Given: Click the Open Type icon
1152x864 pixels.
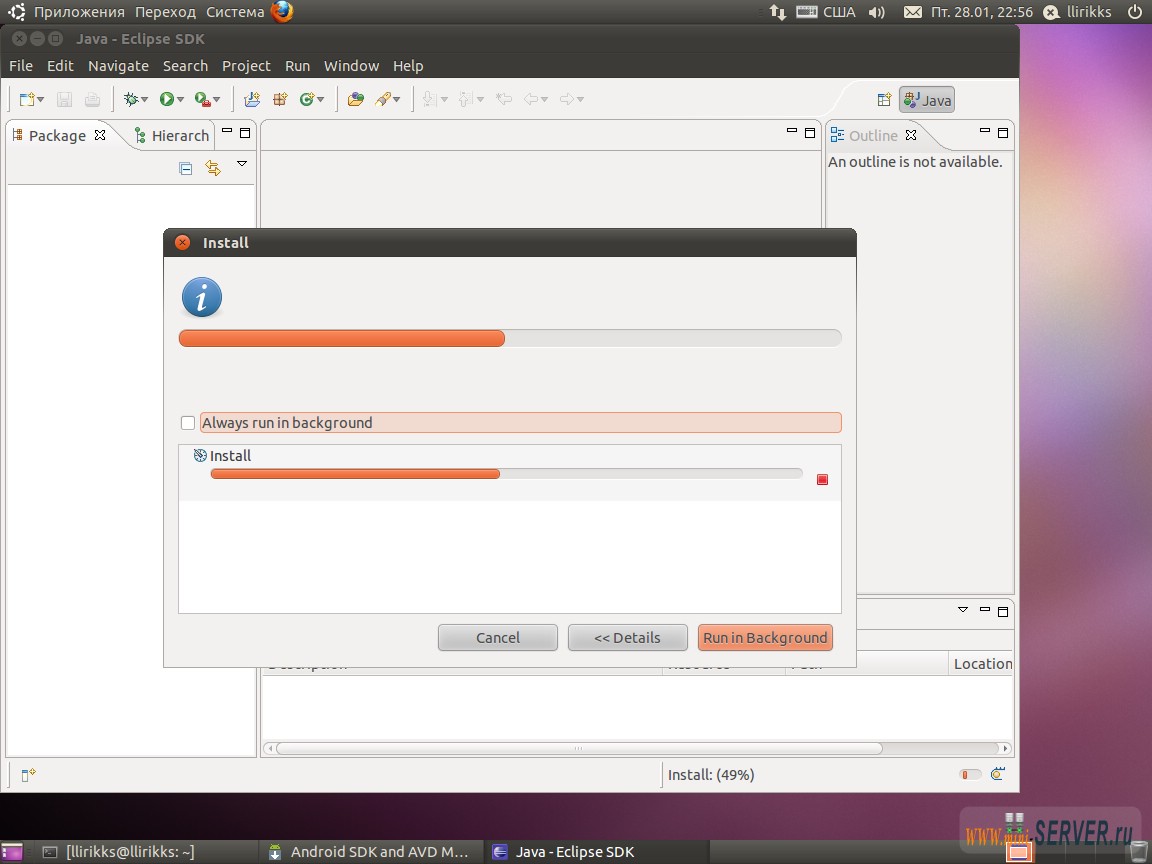Looking at the screenshot, I should point(356,99).
